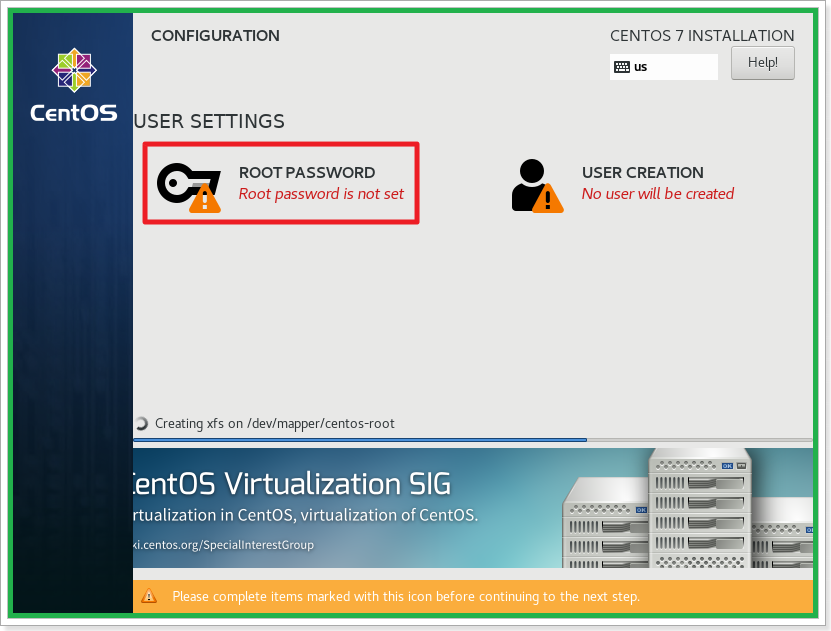Click the server rack image in banner
Screen dimensions: 831x631
(x=688, y=509)
